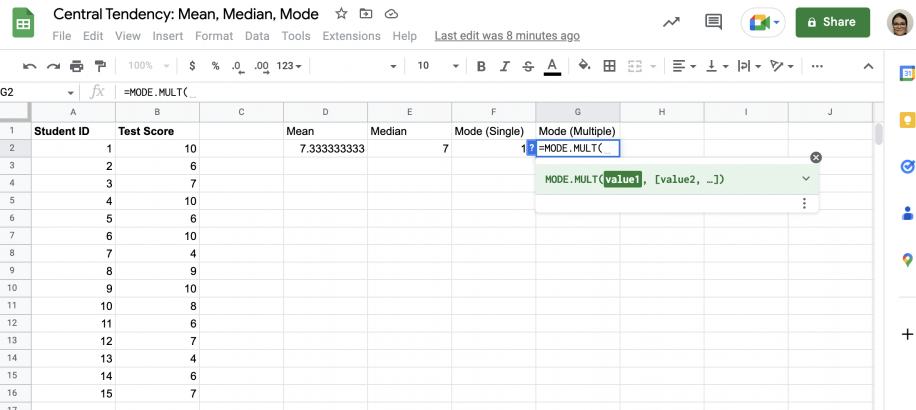Viewport: 916px width, 410px height.
Task: Click the undo icon
Action: tap(29, 66)
